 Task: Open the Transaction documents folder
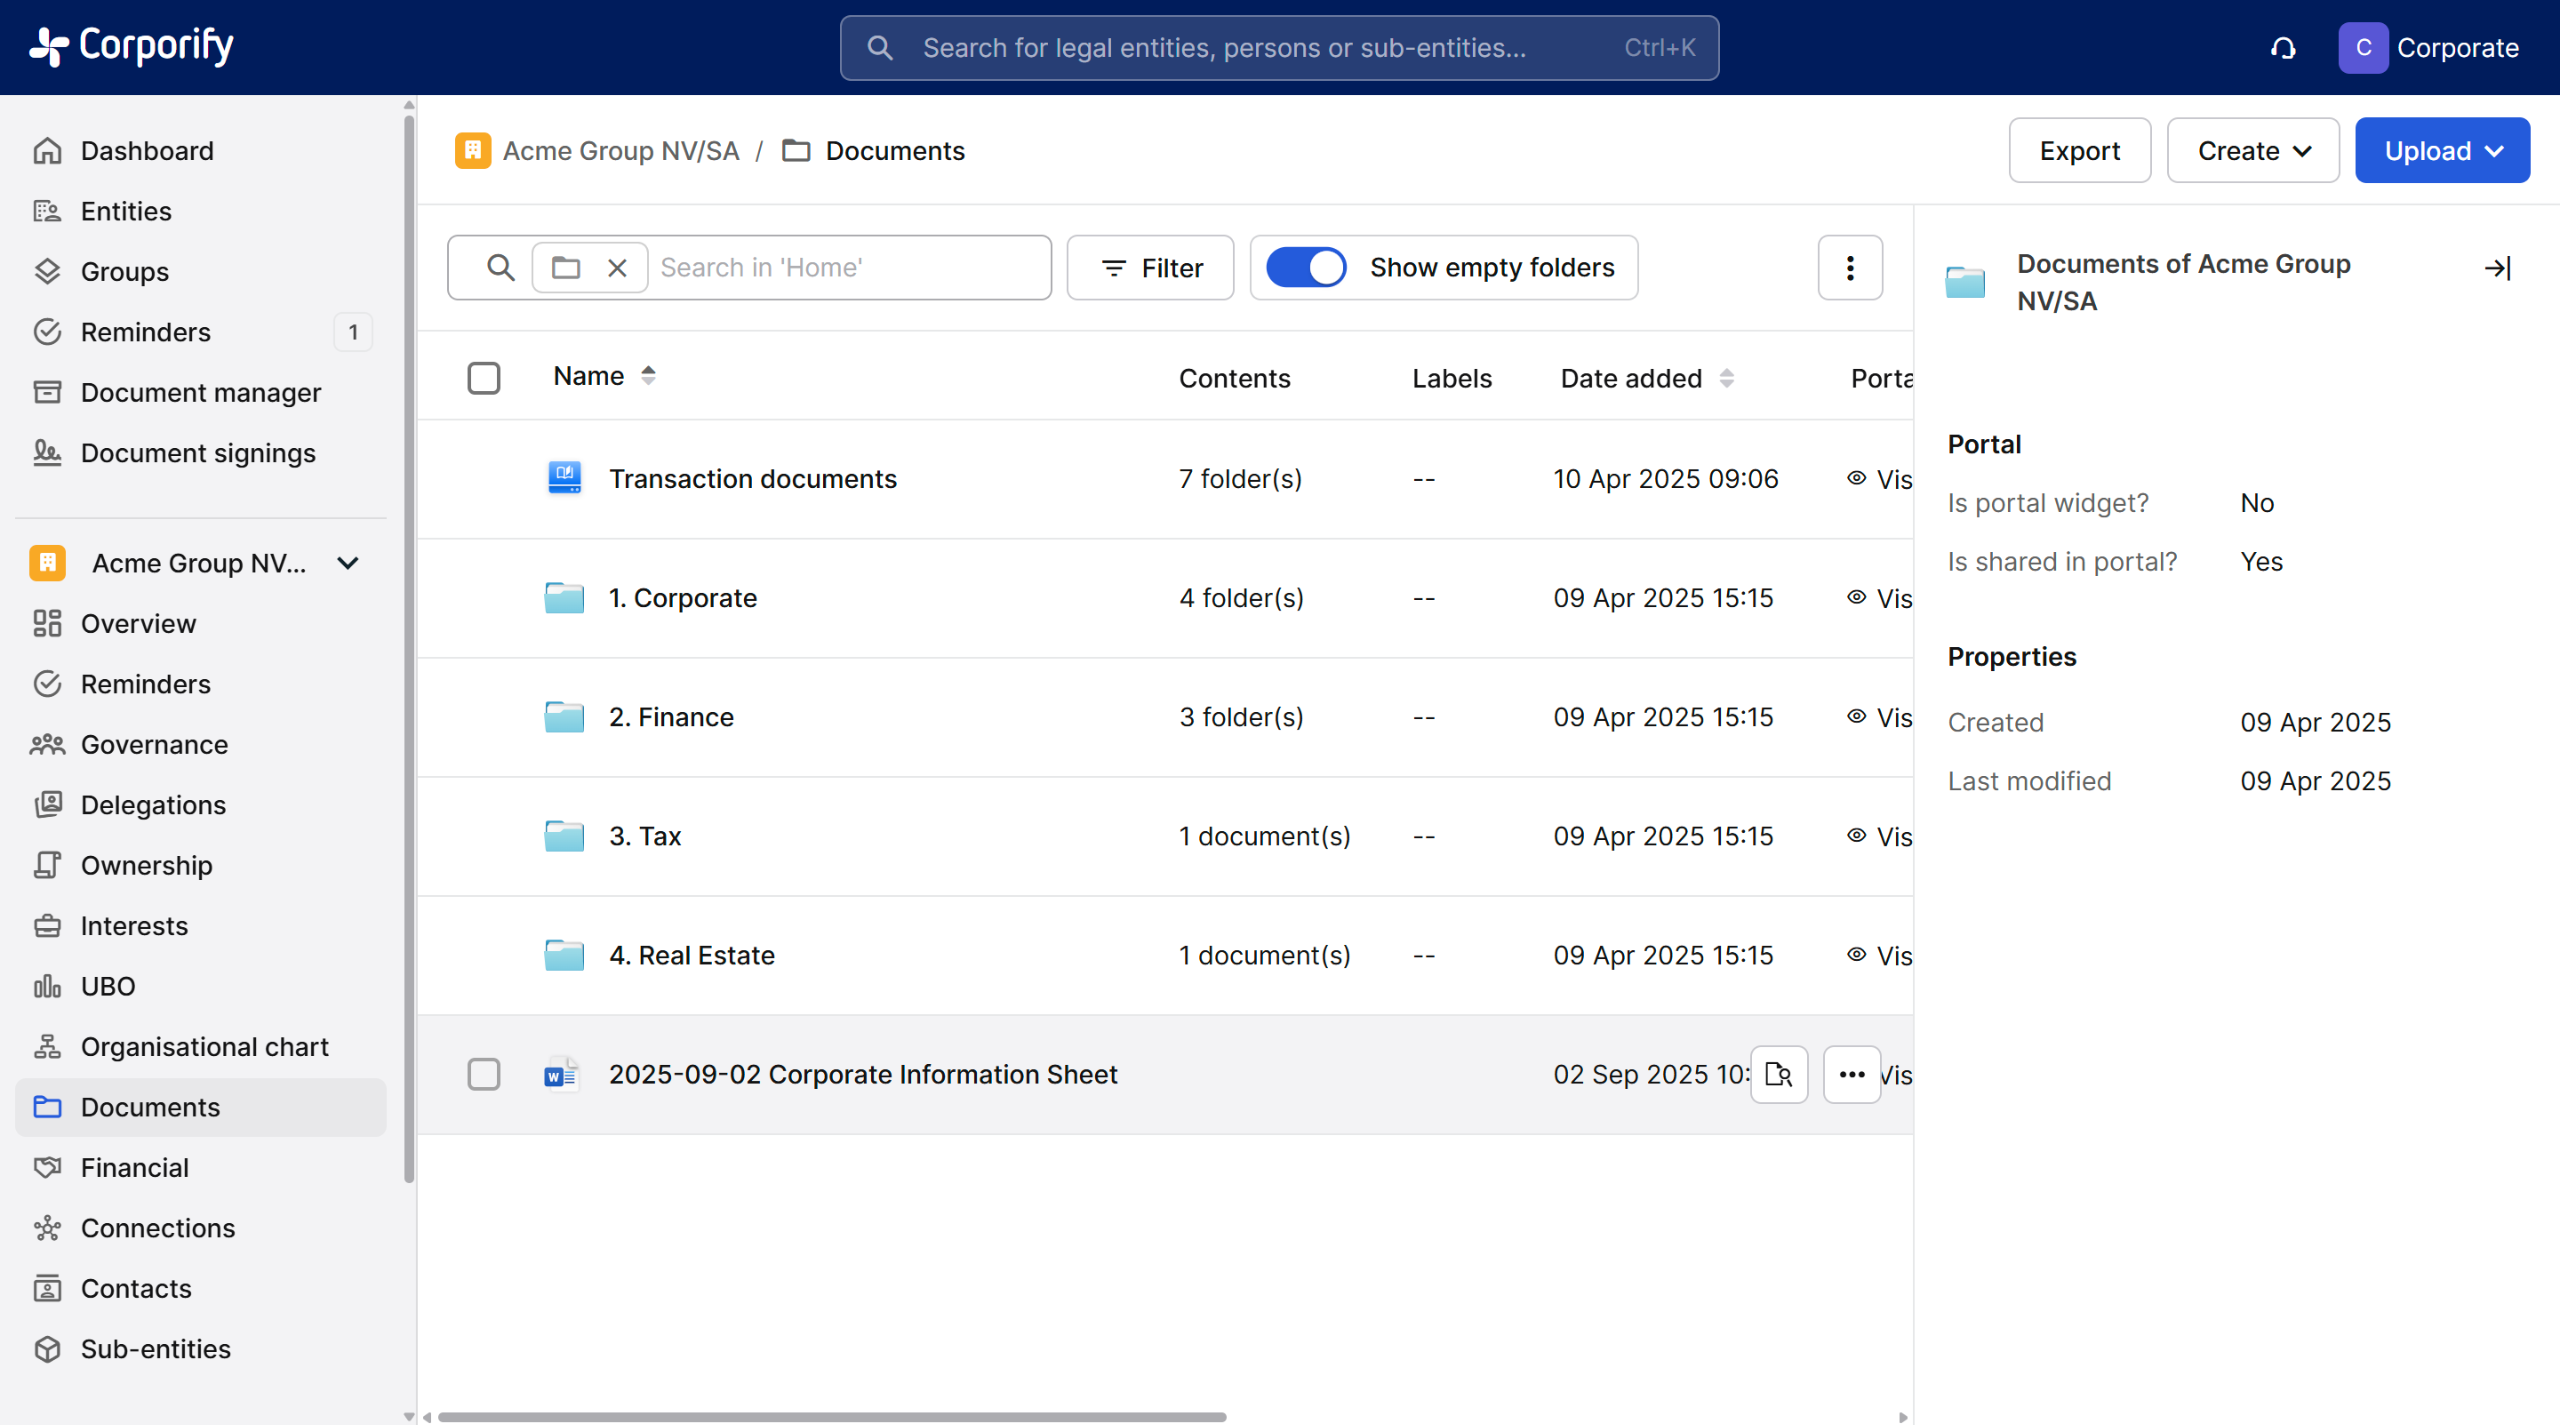(x=752, y=479)
